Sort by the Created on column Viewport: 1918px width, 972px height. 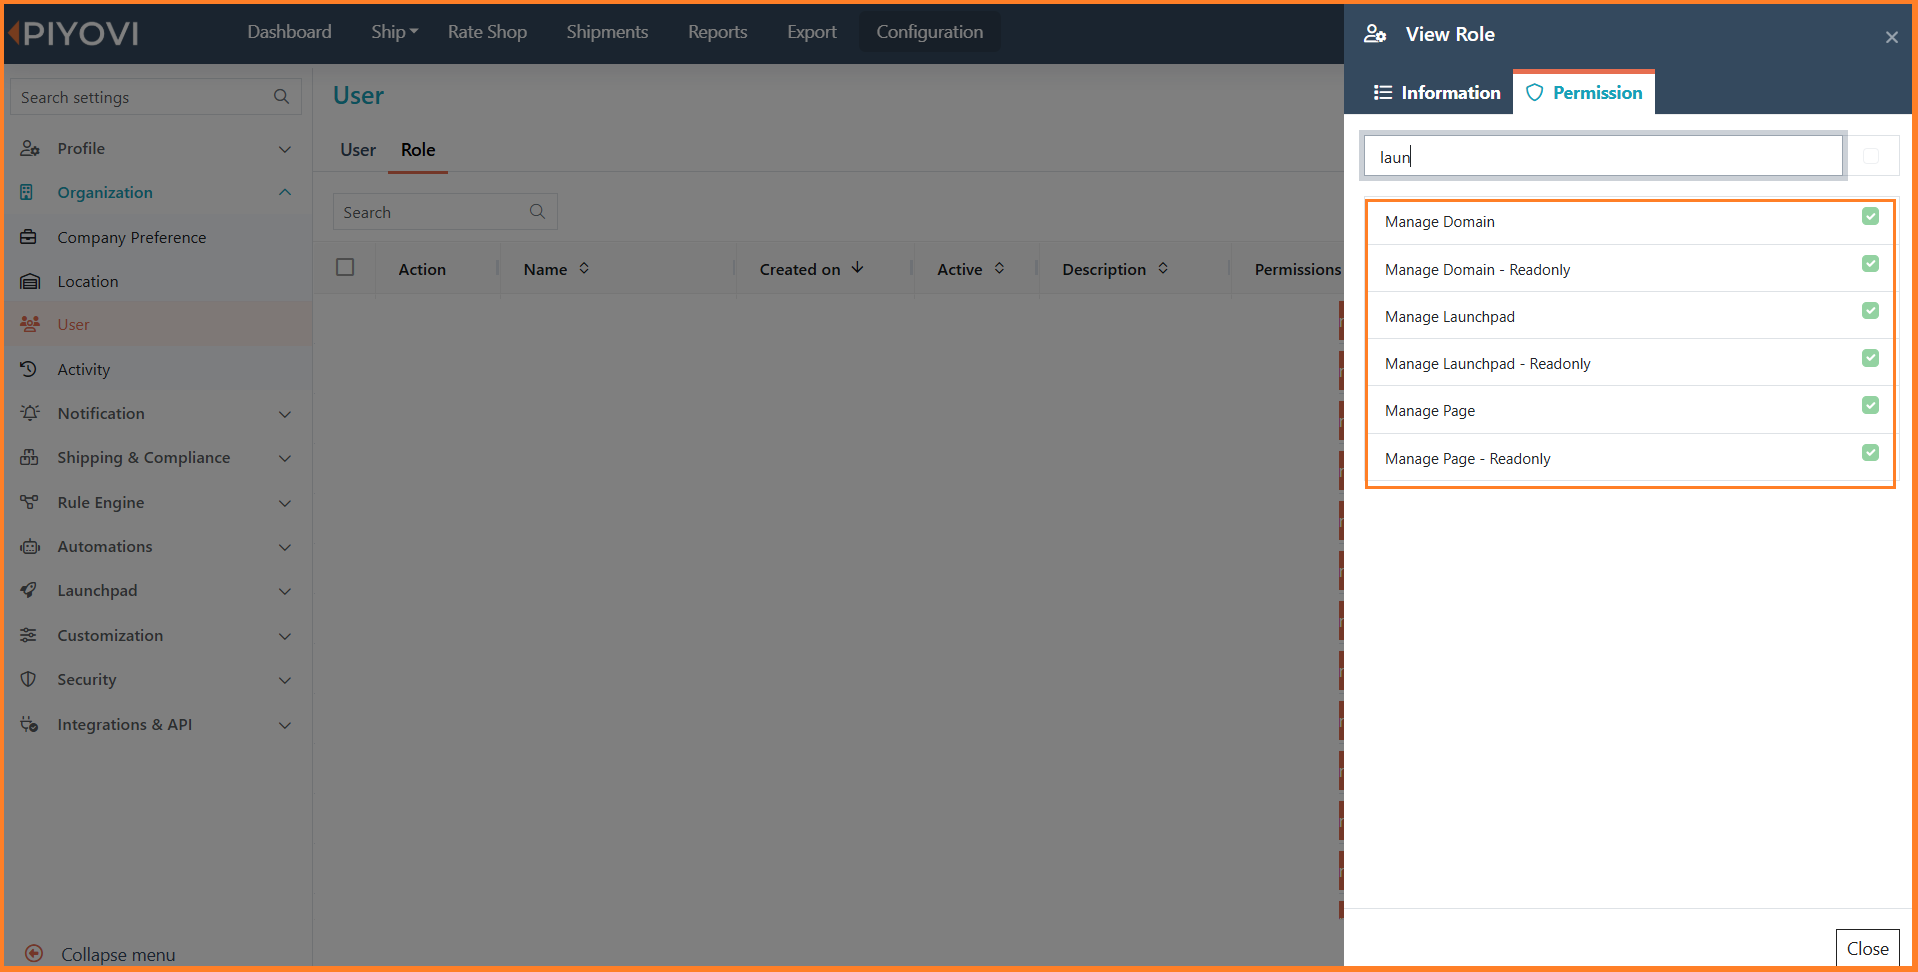point(811,269)
